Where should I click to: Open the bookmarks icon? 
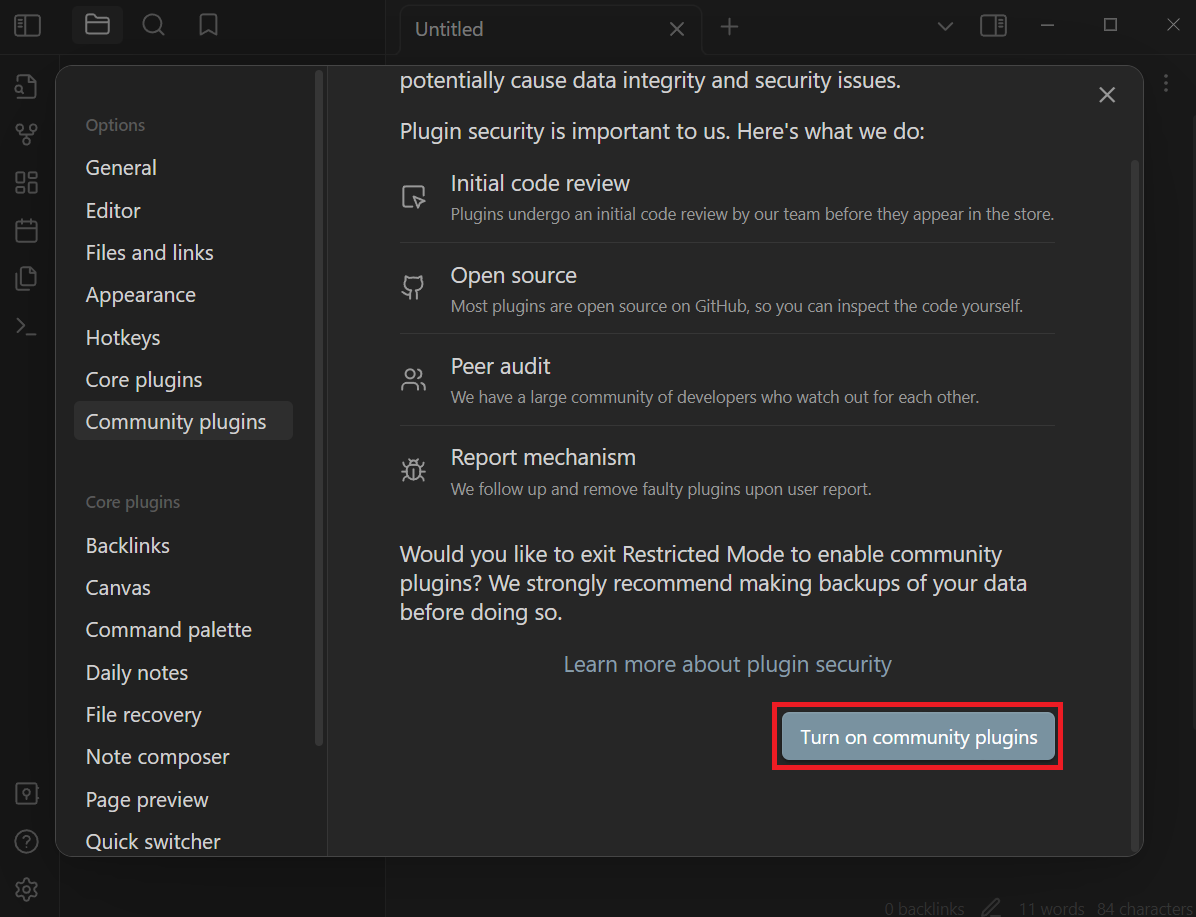(208, 25)
